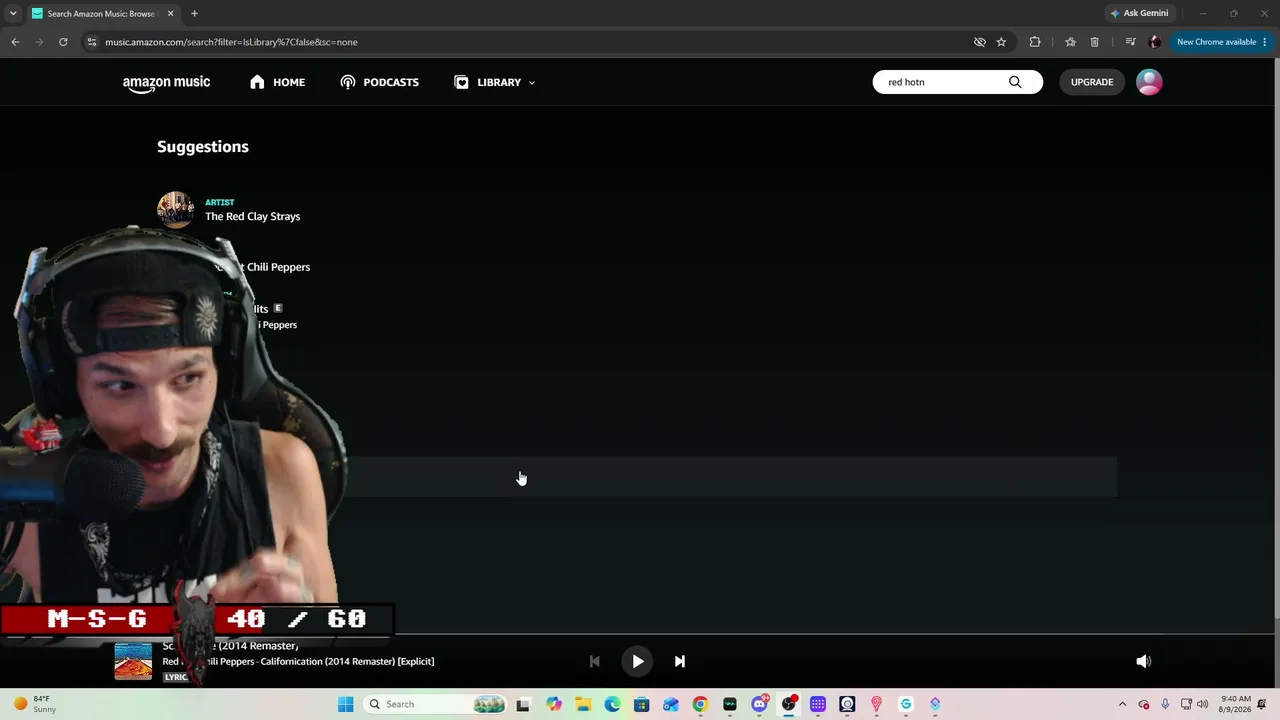Screen dimensions: 1280x720
Task: Open the Podcasts section
Action: pos(379,82)
